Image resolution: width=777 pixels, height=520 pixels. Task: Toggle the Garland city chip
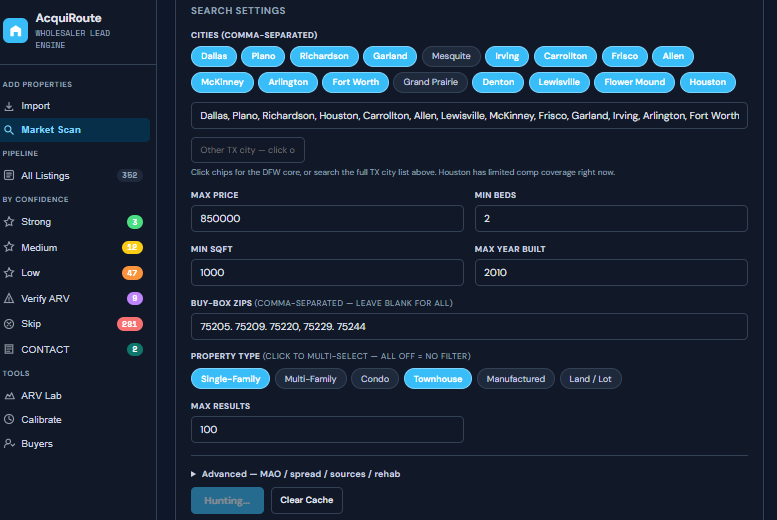point(390,56)
